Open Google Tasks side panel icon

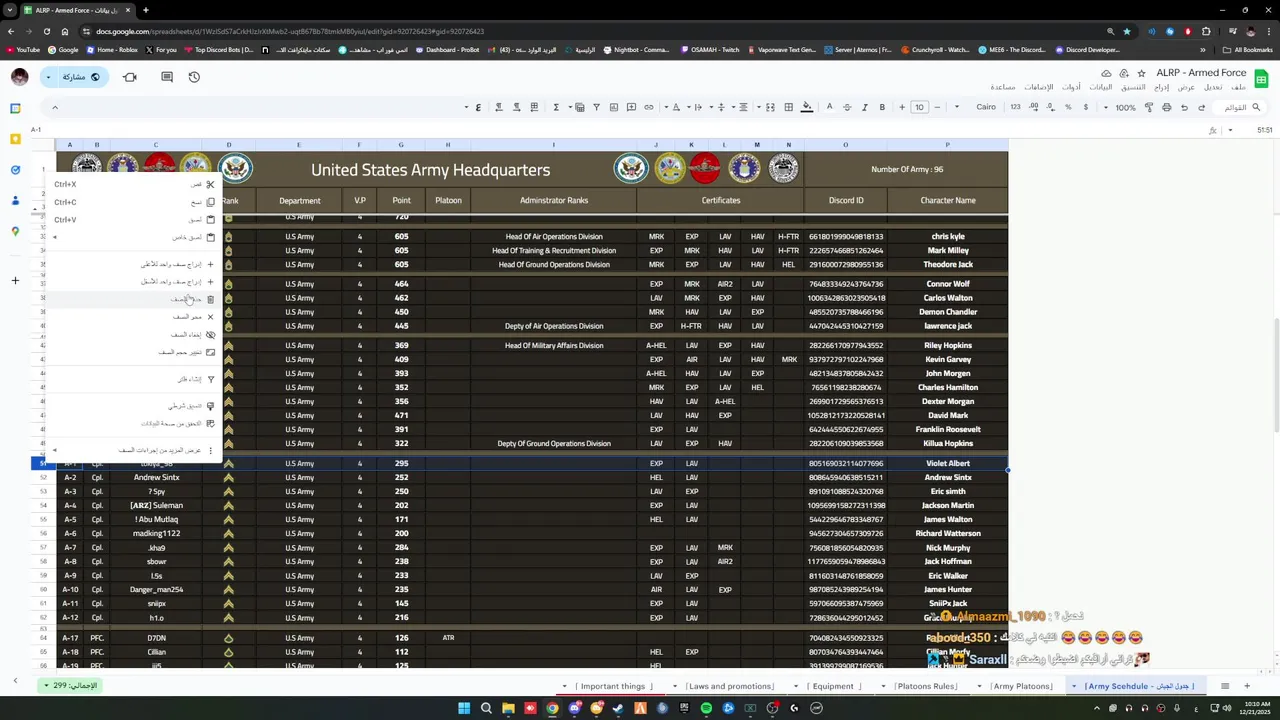click(15, 170)
